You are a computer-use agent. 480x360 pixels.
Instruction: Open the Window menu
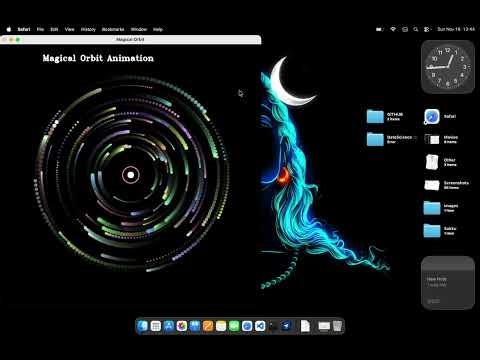pyautogui.click(x=139, y=29)
